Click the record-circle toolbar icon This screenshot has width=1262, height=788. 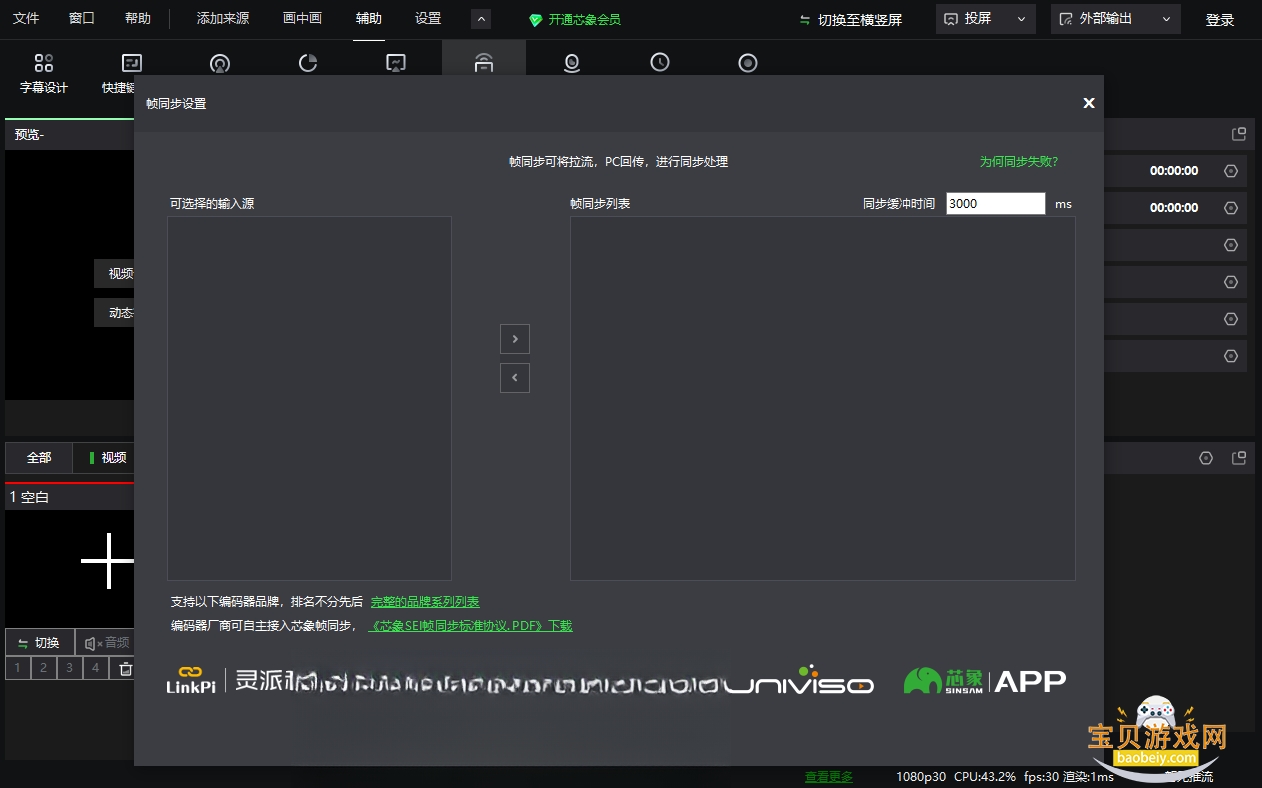tap(748, 63)
